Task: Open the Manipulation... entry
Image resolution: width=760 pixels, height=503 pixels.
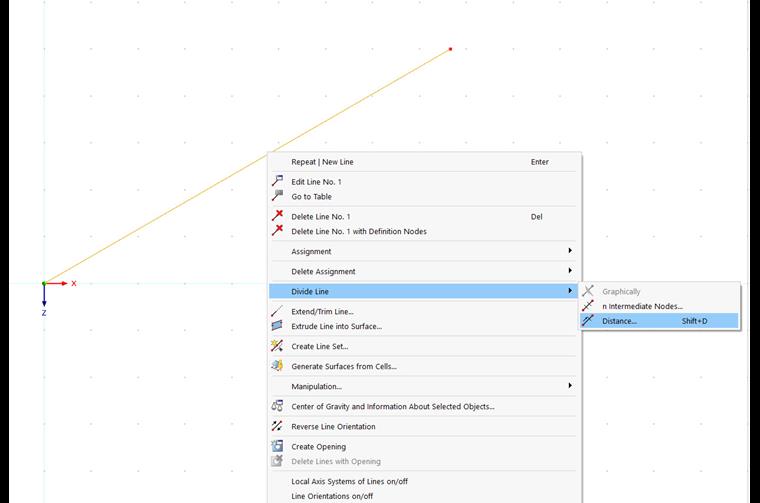Action: click(x=425, y=386)
